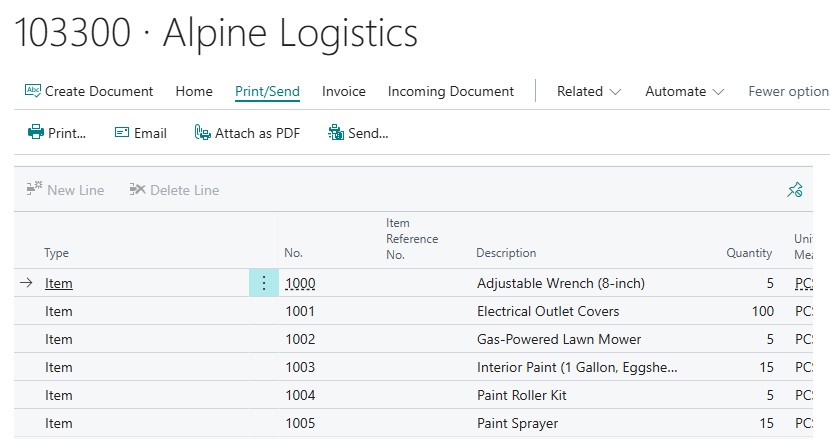The image size is (830, 439).
Task: Select item number 1001 cell
Action: coord(300,311)
